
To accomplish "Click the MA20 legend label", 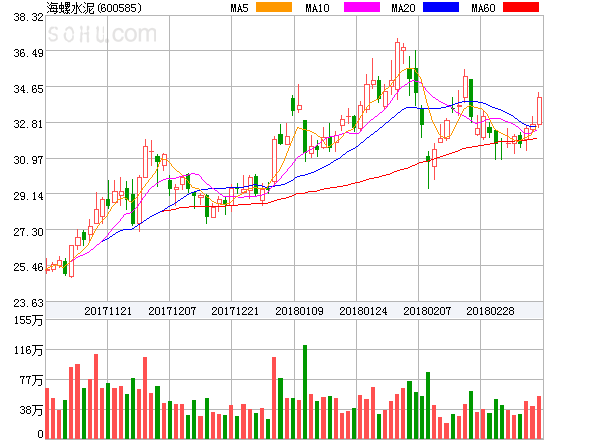I will (403, 8).
